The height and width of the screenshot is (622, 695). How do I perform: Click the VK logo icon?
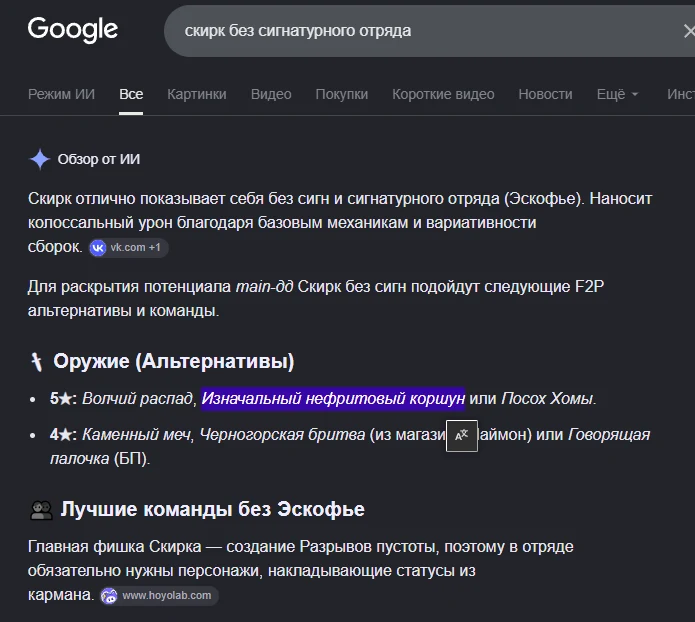[98, 247]
